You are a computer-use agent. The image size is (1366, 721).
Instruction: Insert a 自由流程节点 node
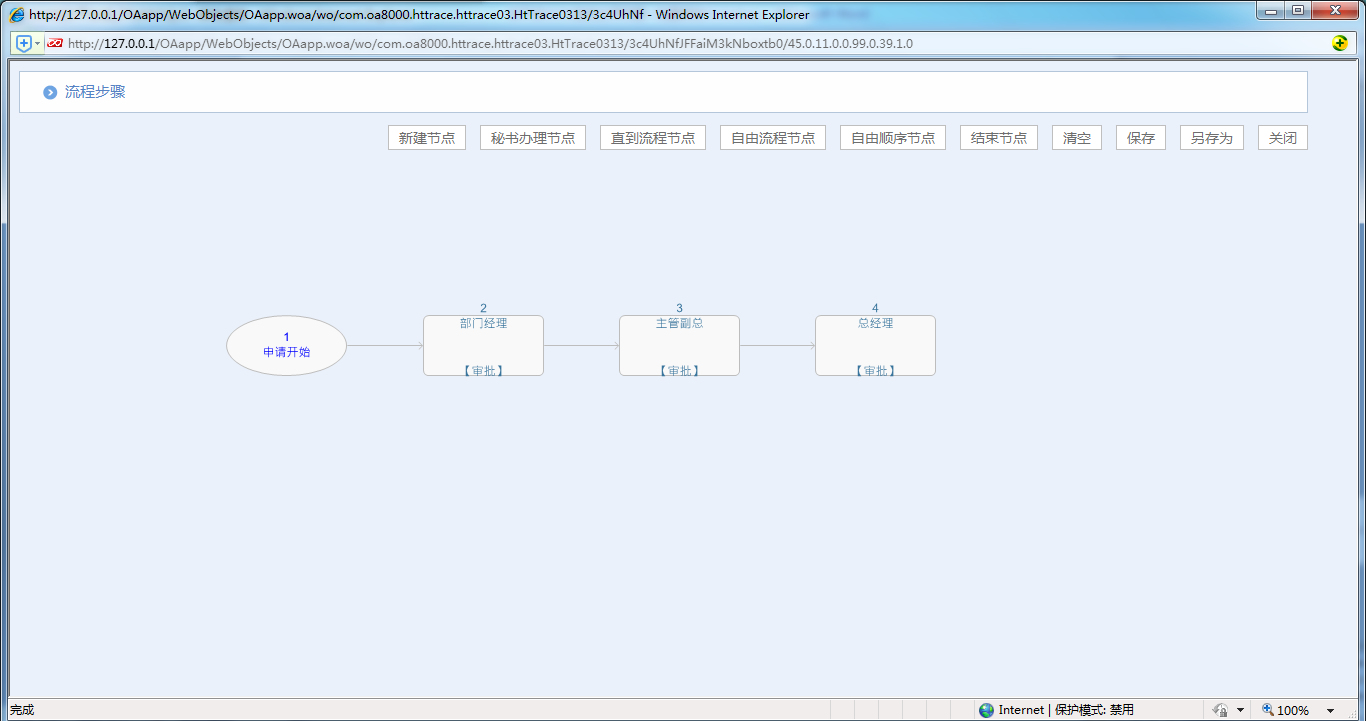[773, 138]
